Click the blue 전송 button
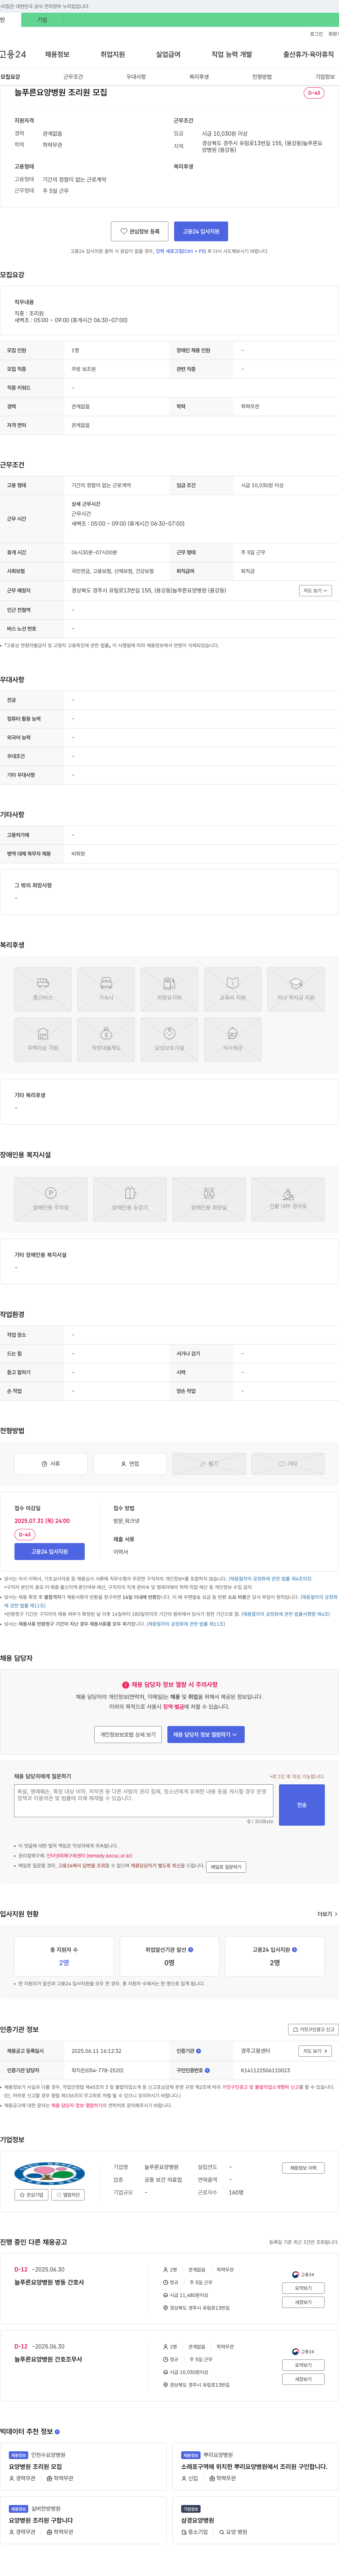The height and width of the screenshot is (2576, 339). click(302, 1805)
